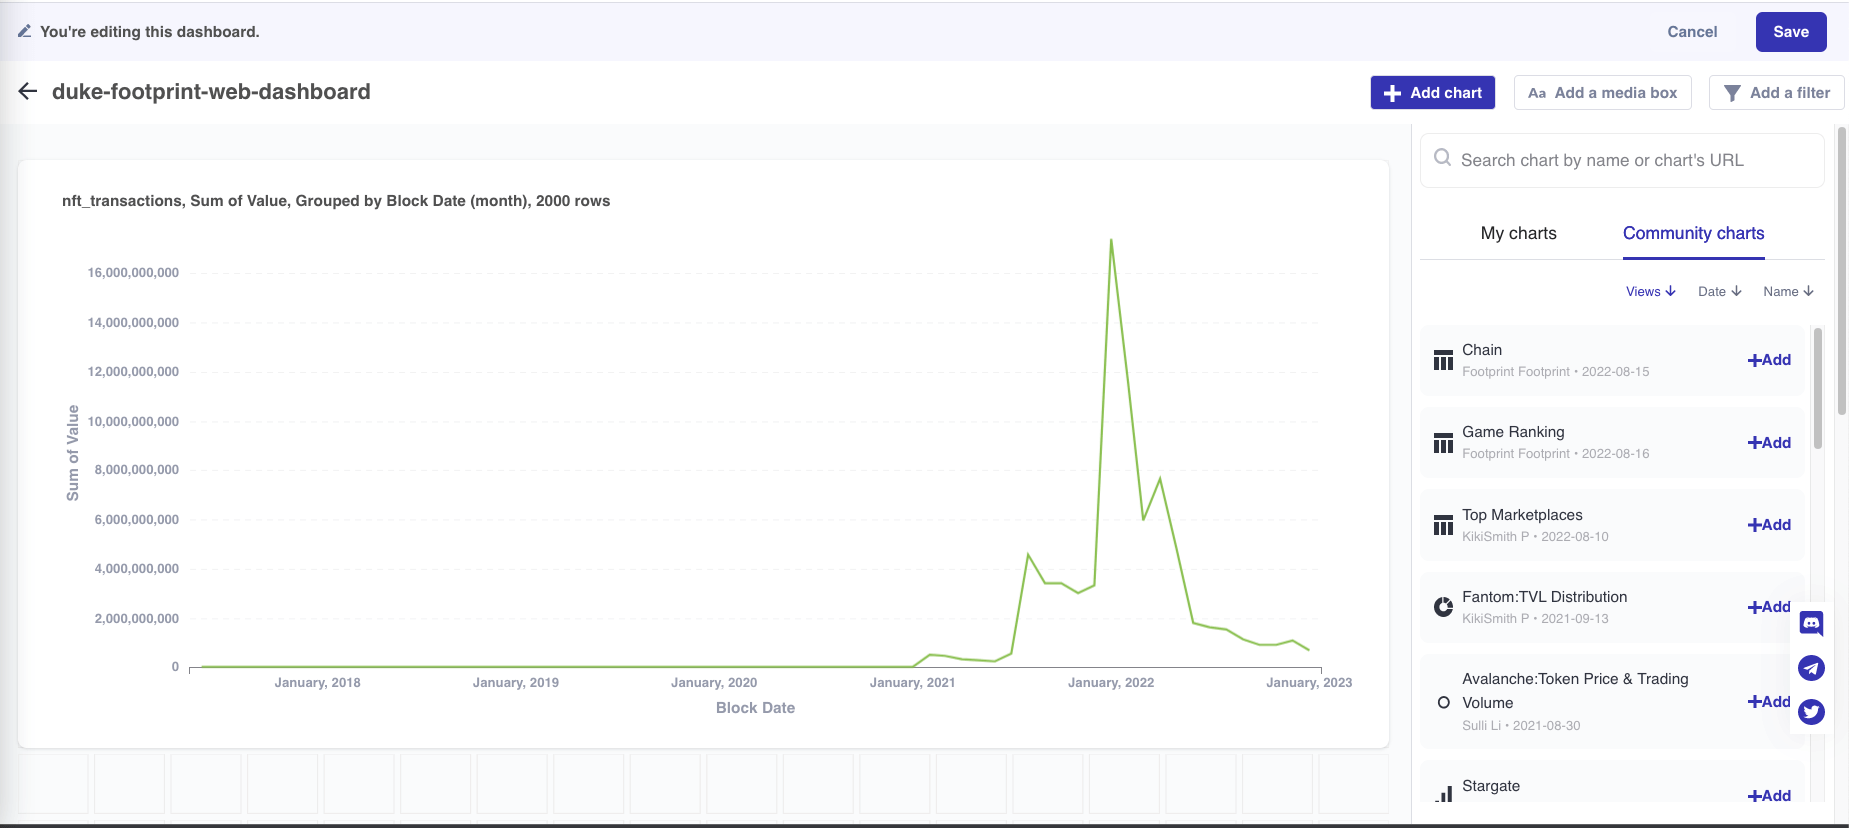
Task: Click the circle icon for Avalanche:Token Price chart
Action: click(x=1443, y=702)
